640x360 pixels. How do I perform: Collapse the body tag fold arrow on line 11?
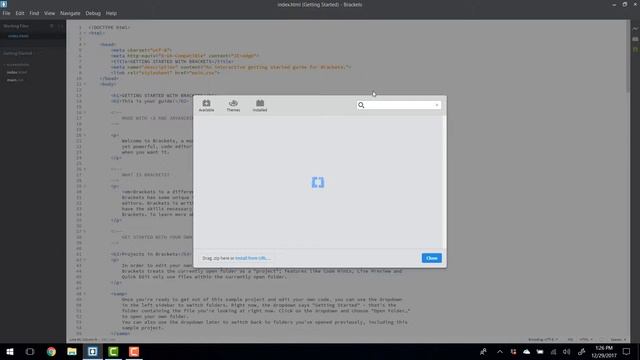85,84
